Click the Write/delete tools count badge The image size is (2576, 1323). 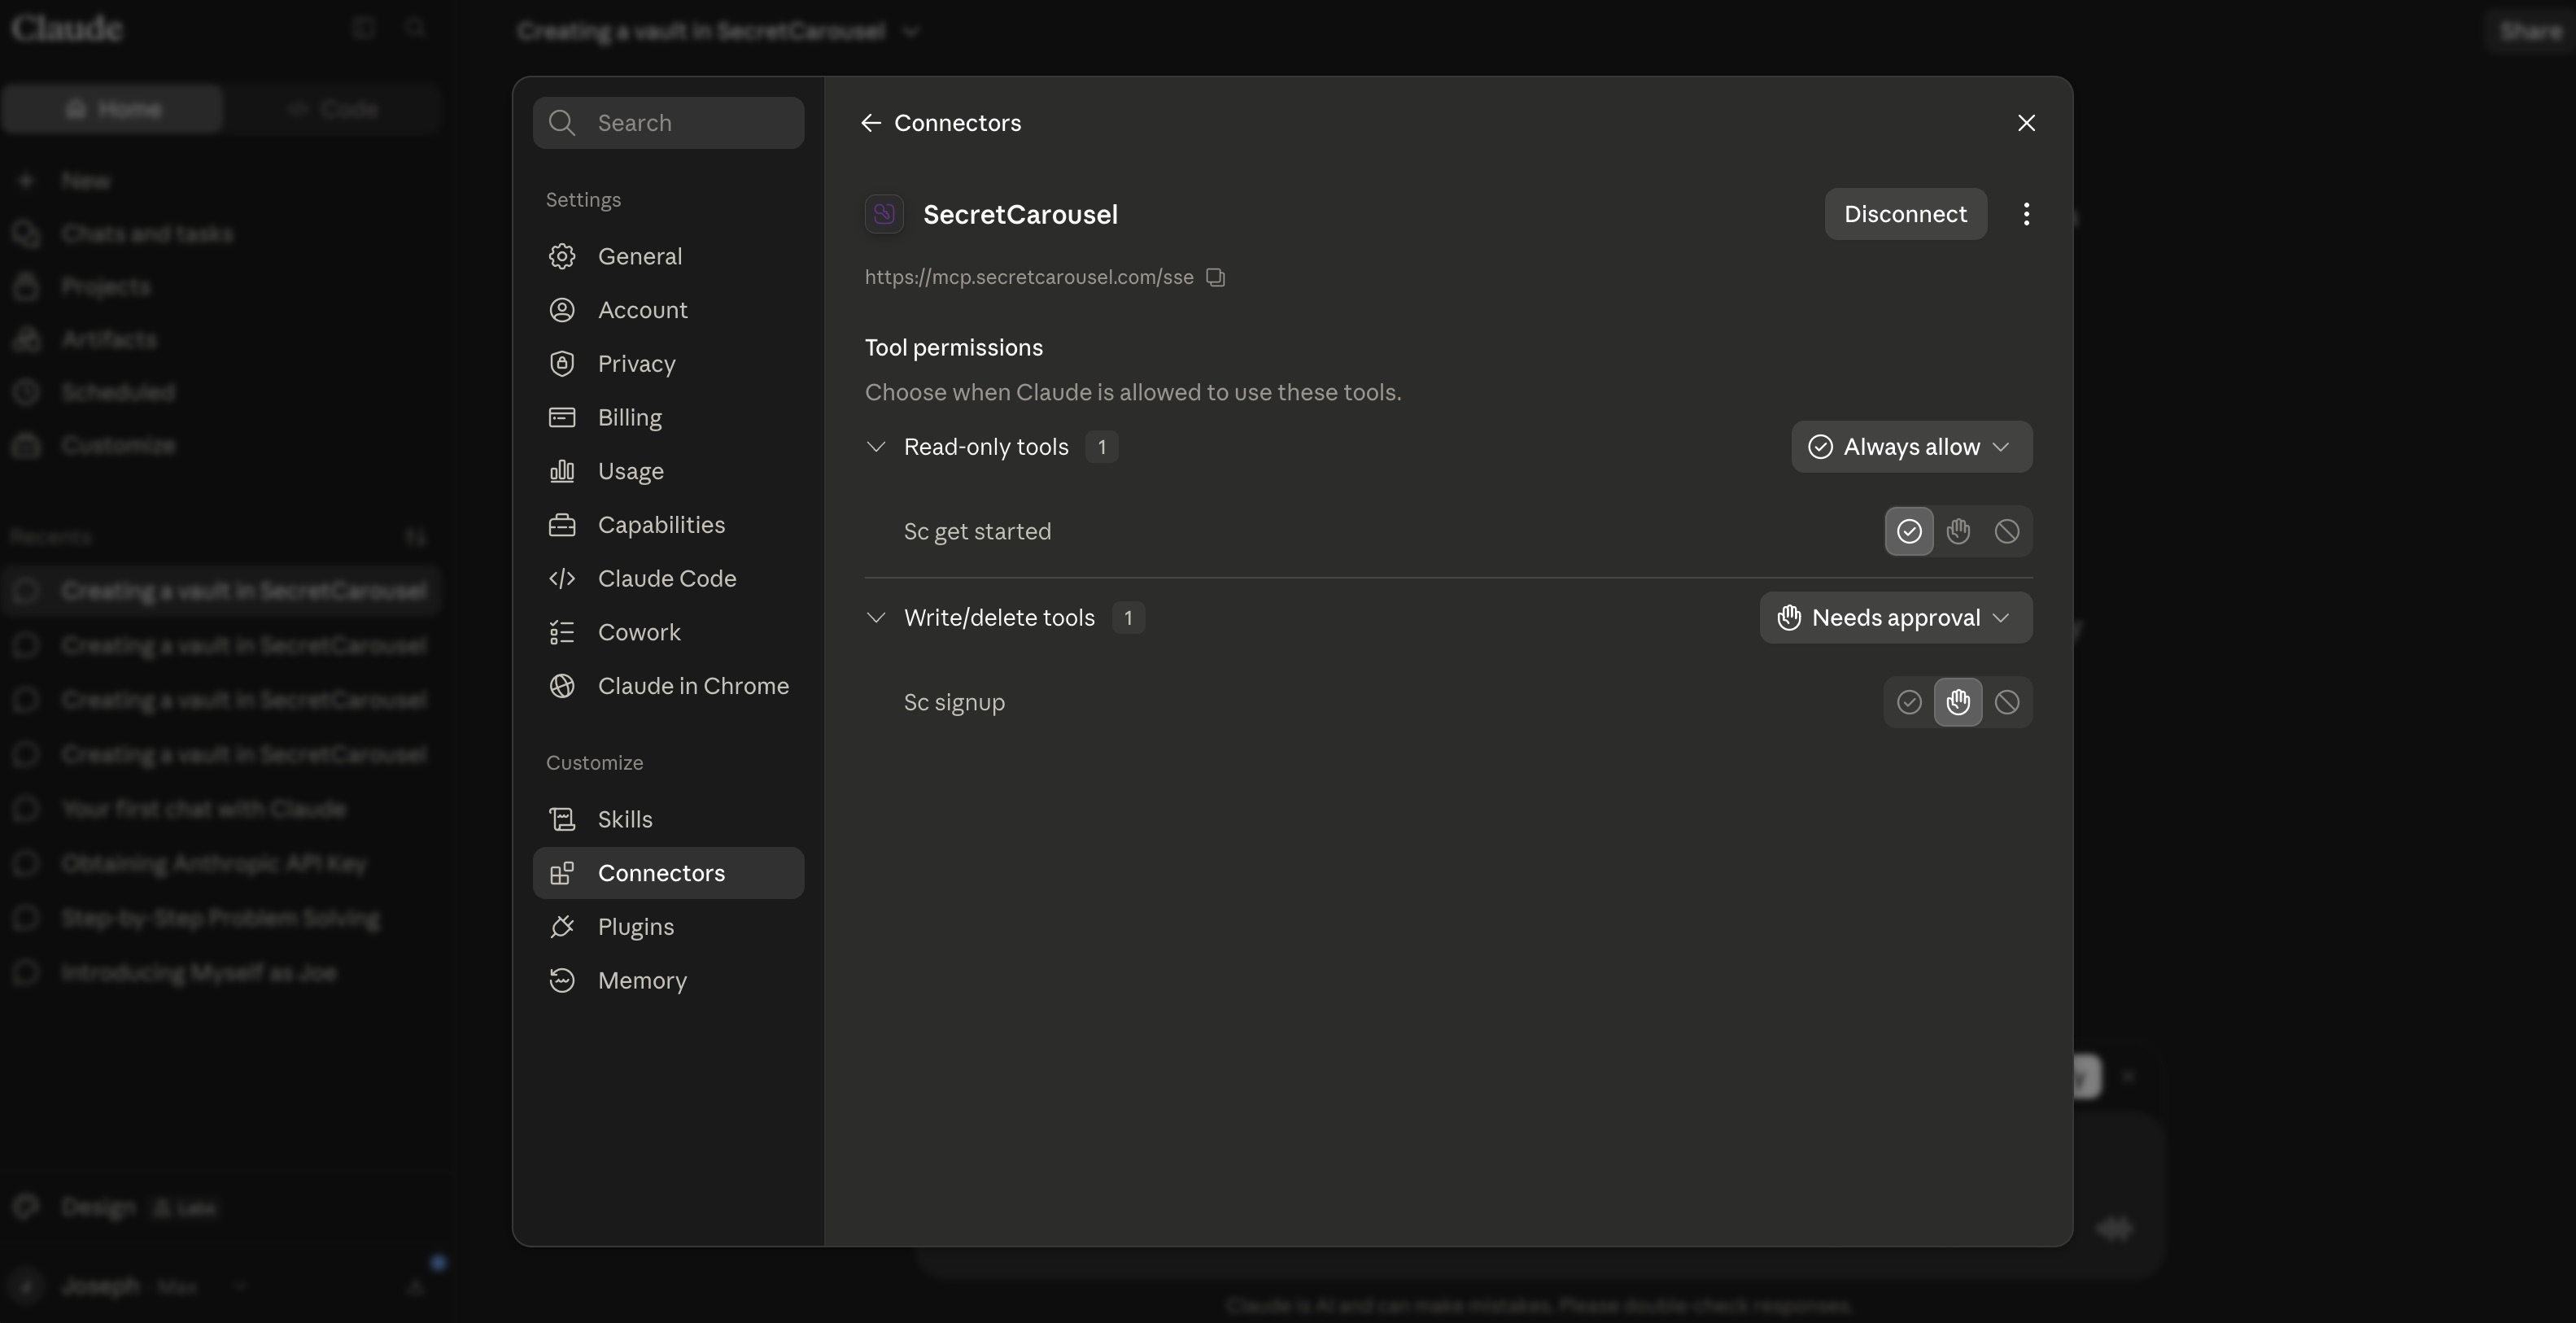click(x=1128, y=618)
